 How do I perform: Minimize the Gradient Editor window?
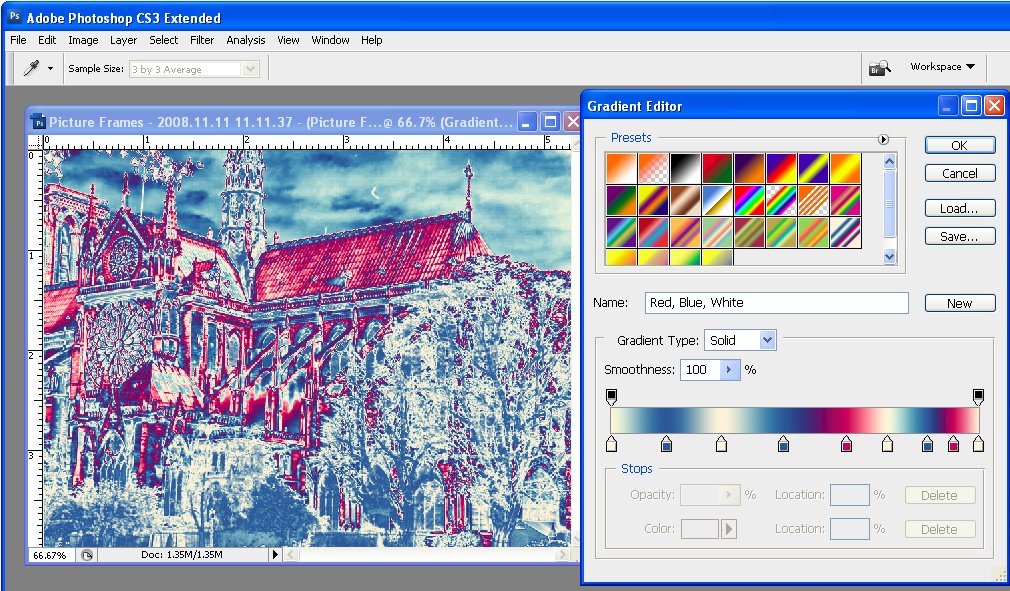(x=947, y=106)
